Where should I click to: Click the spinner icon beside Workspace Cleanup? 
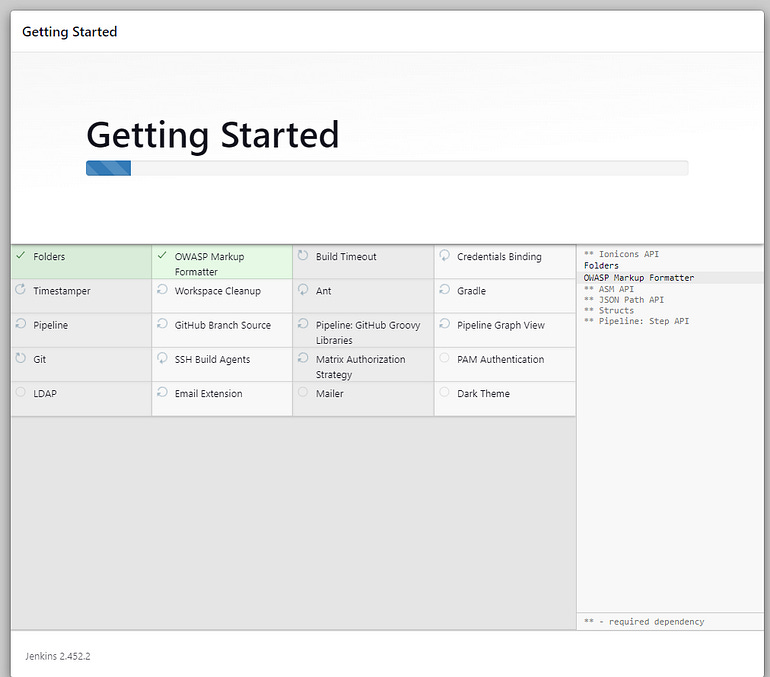162,290
